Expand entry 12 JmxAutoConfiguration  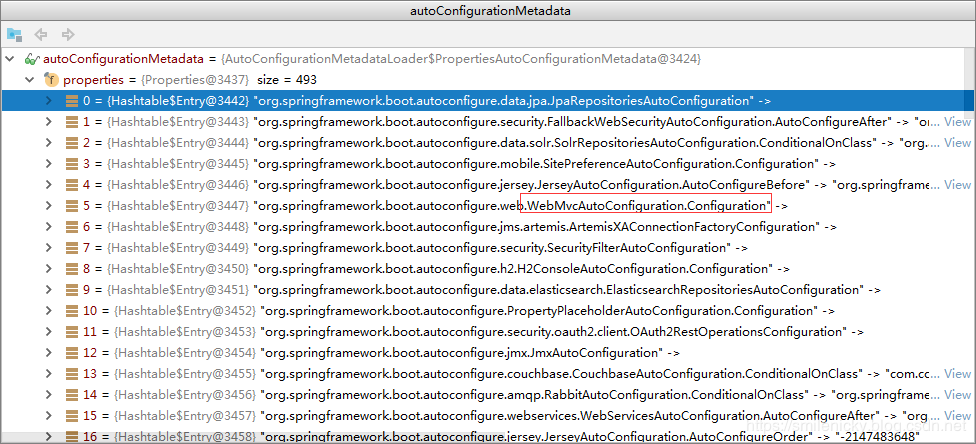click(49, 352)
